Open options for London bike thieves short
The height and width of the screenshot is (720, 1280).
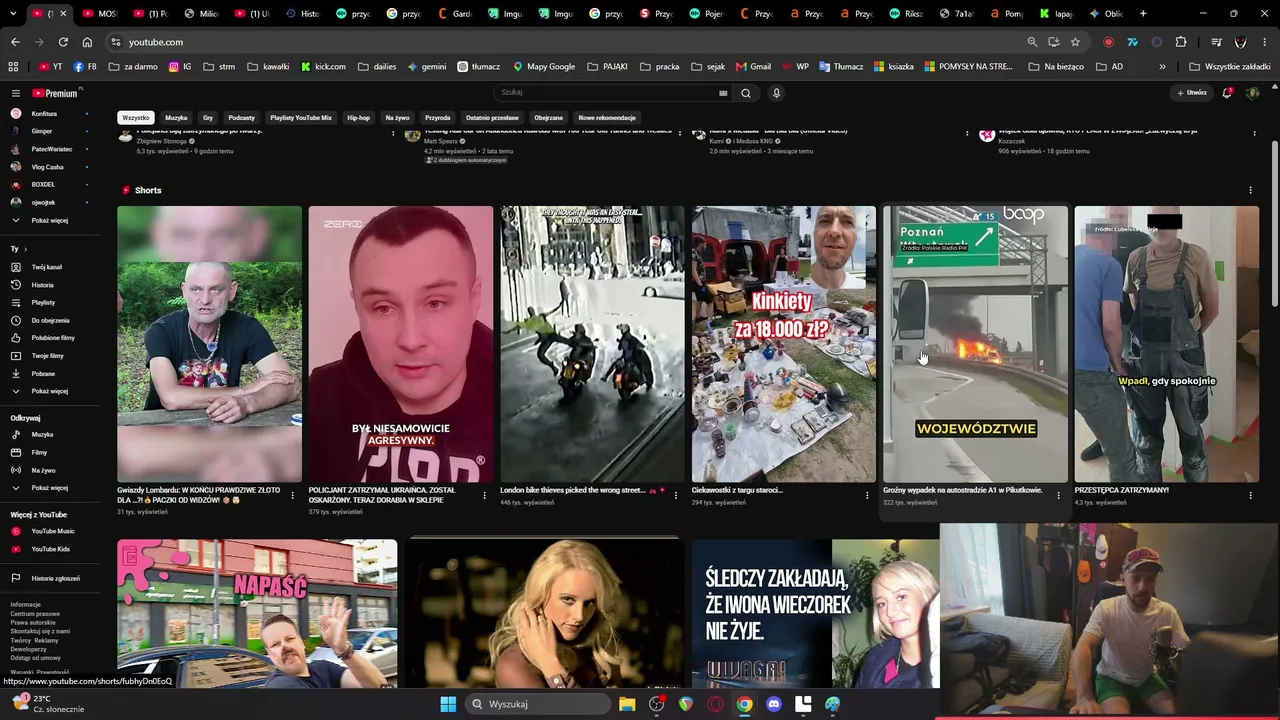pyautogui.click(x=676, y=495)
